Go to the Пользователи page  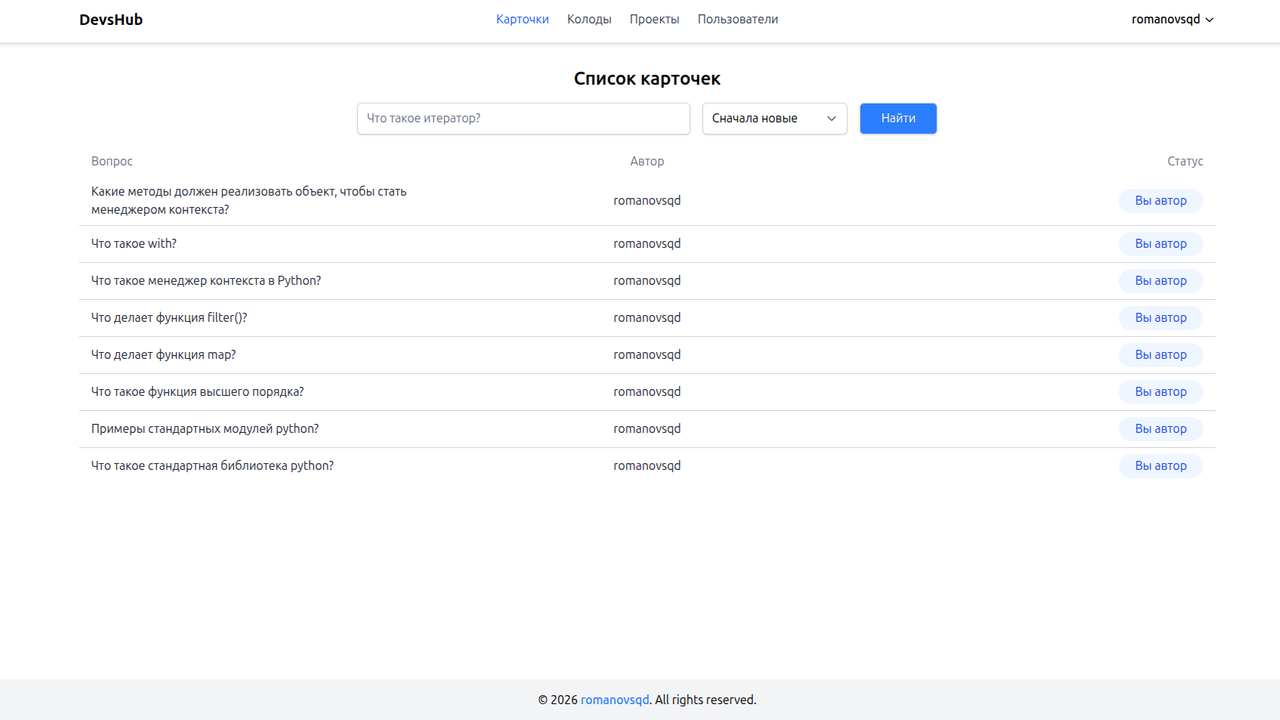click(737, 19)
